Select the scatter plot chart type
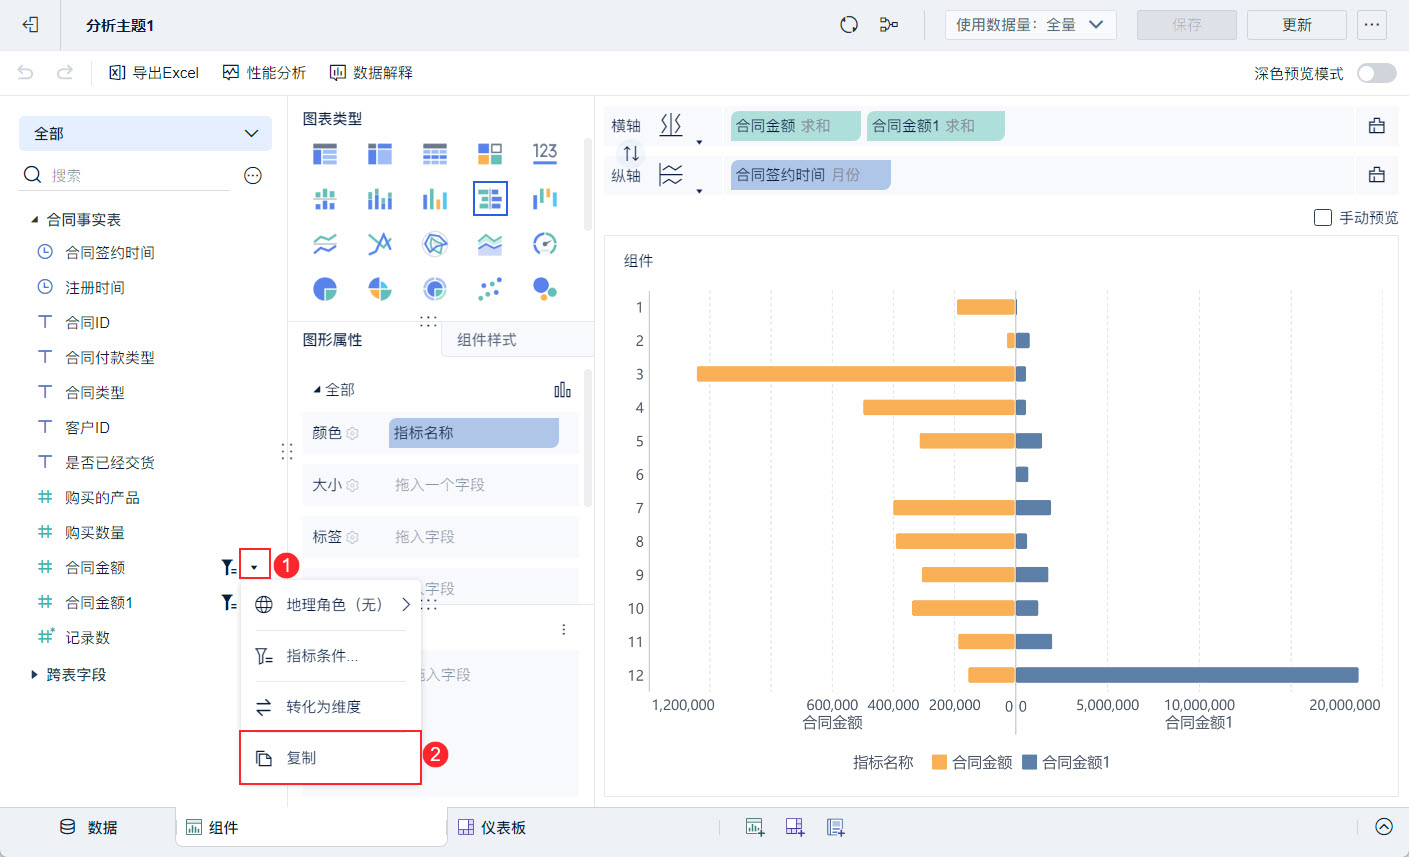 click(490, 289)
